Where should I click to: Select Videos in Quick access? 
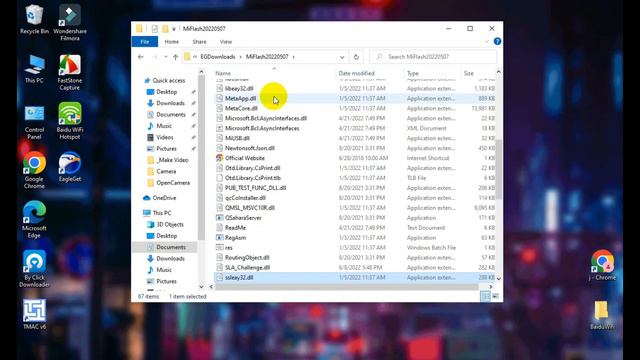164,138
